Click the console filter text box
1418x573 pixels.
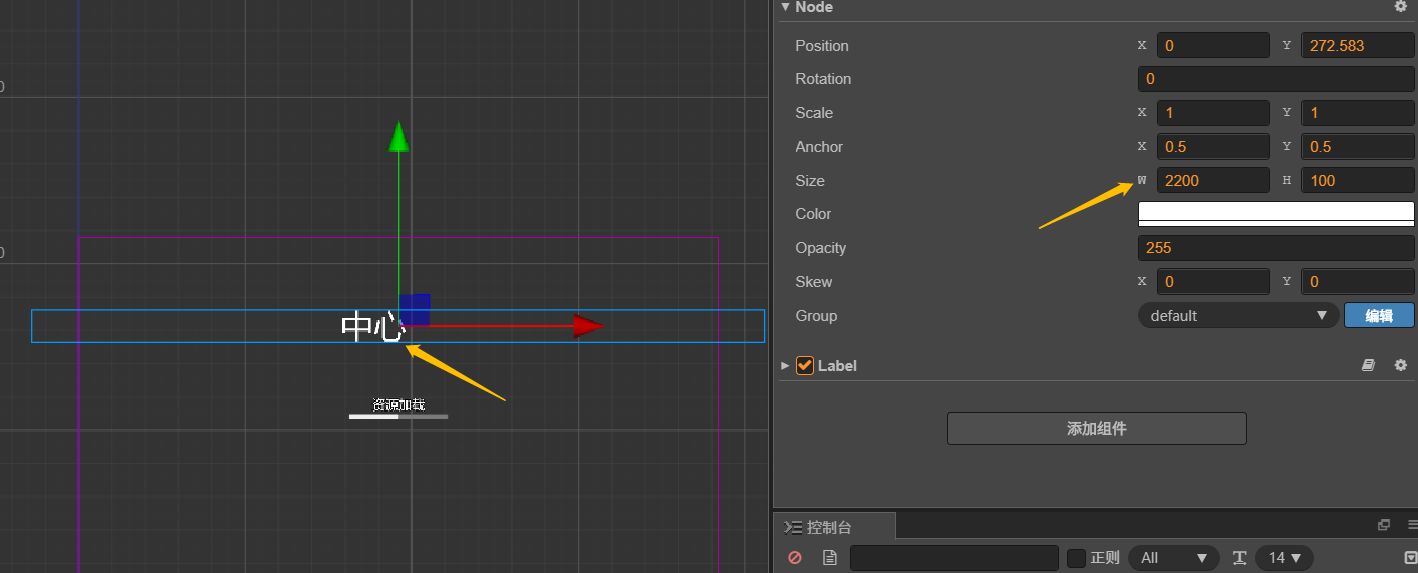click(x=954, y=558)
